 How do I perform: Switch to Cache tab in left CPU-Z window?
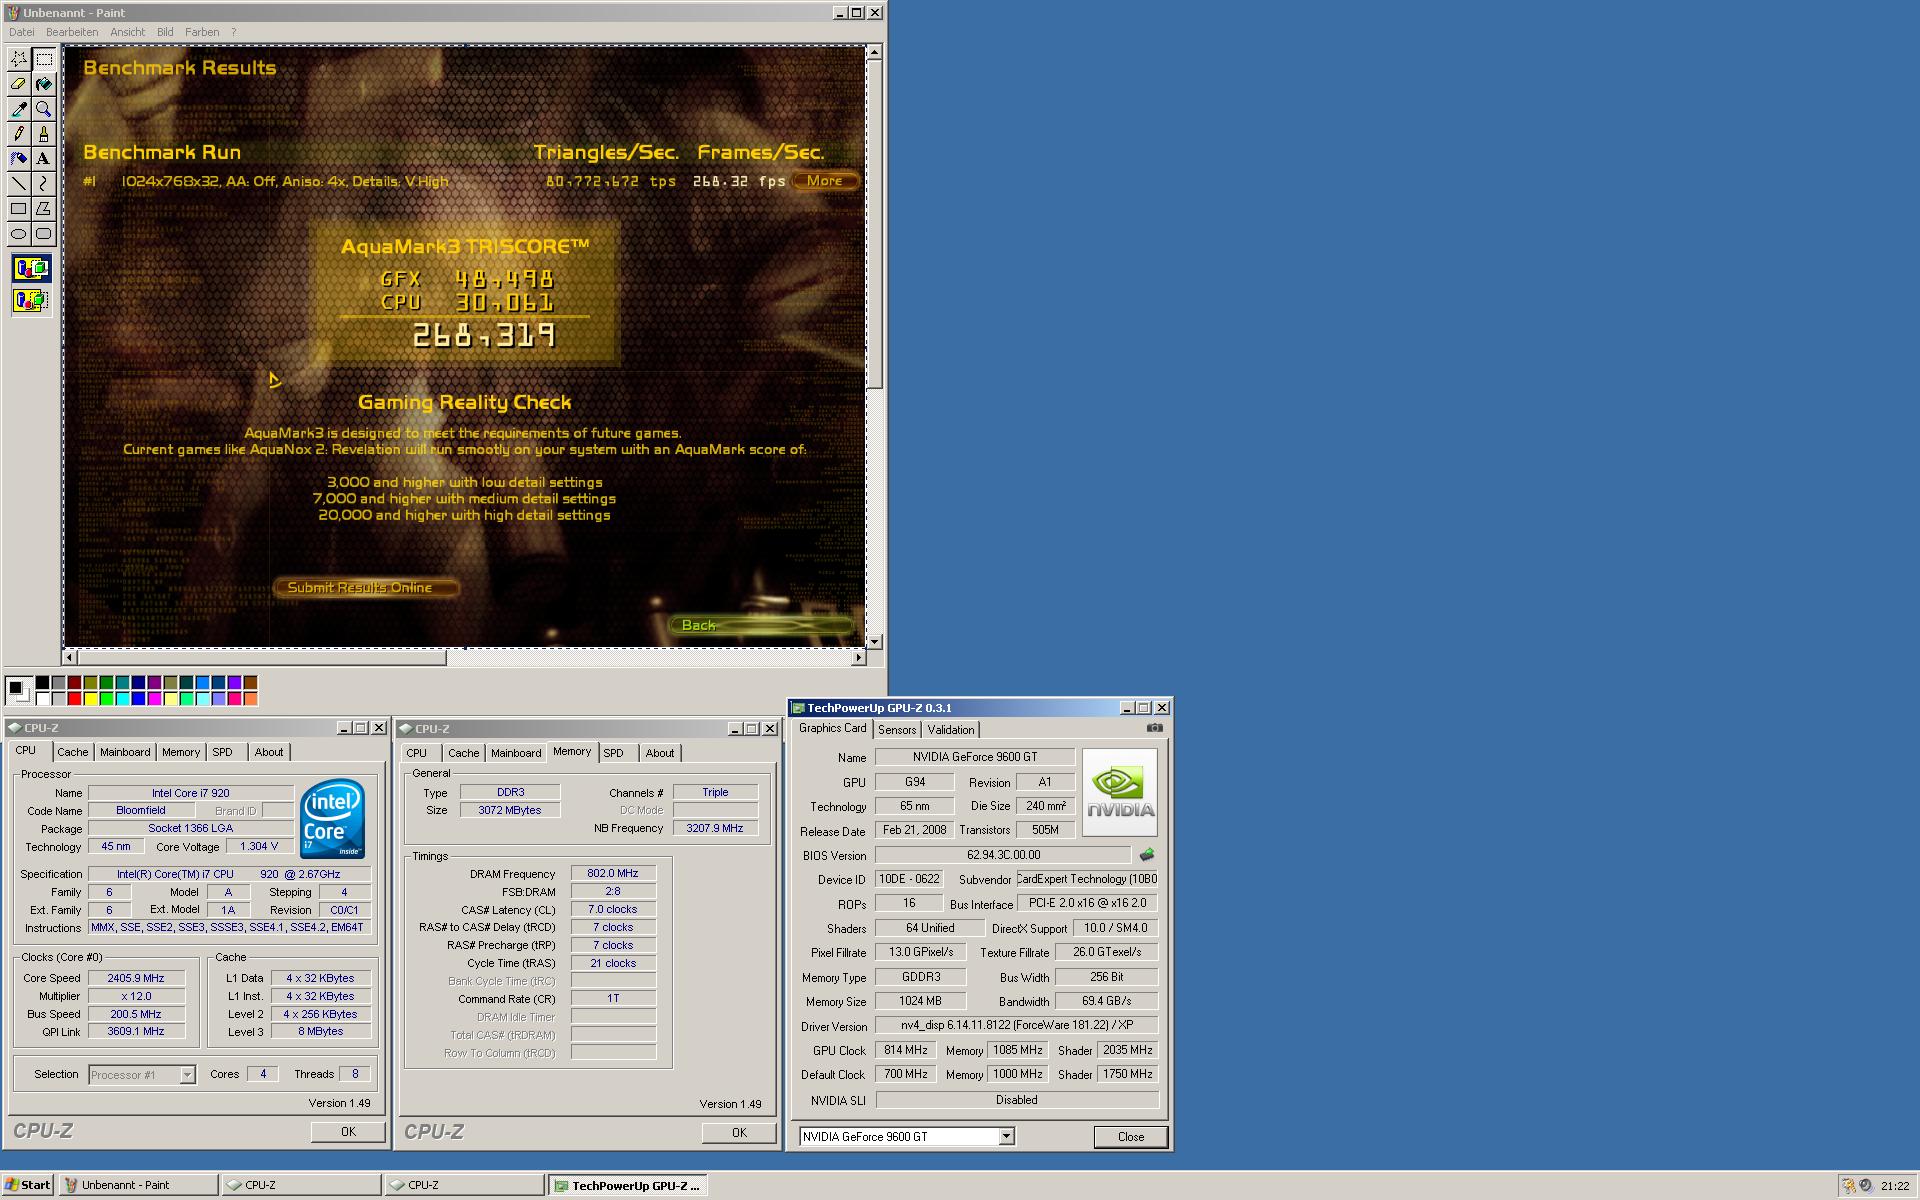[x=72, y=752]
